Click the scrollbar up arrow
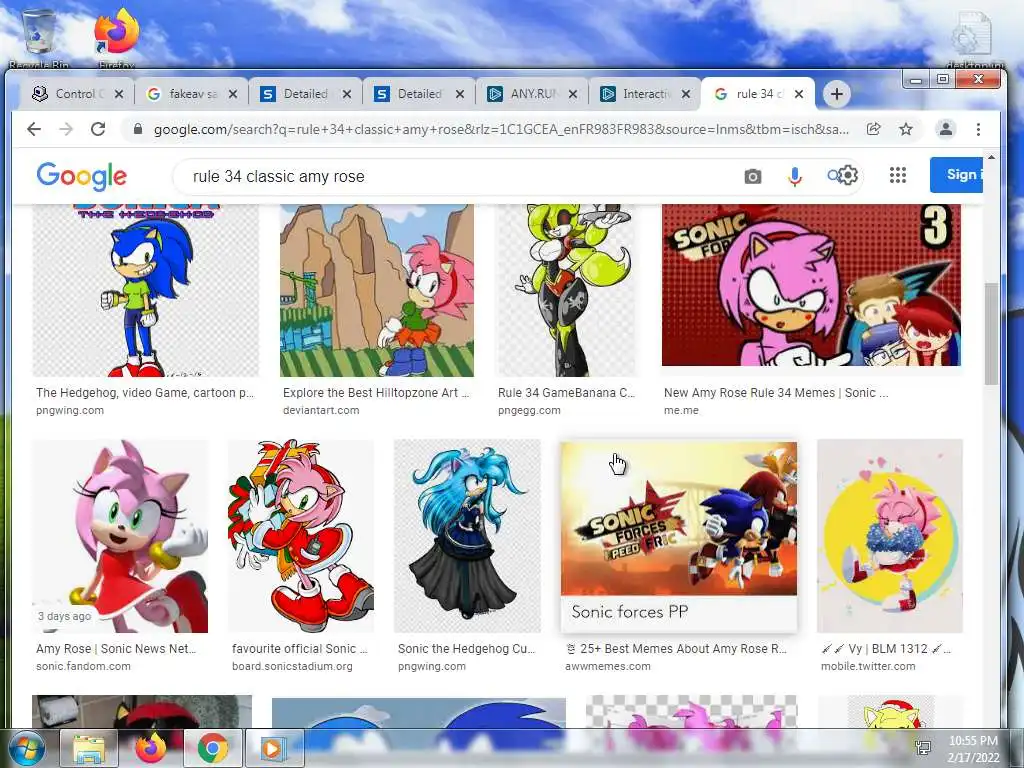Image resolution: width=1024 pixels, height=768 pixels. pos(991,157)
